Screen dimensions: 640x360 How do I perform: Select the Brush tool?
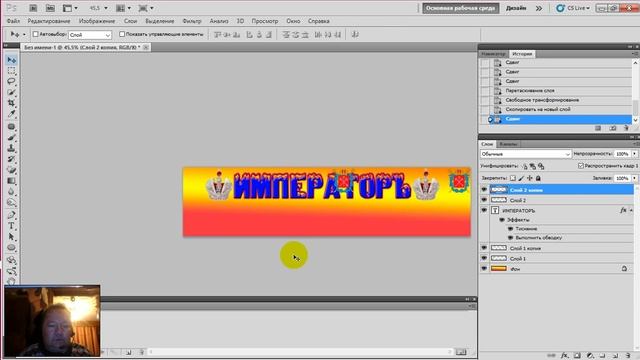[x=11, y=138]
